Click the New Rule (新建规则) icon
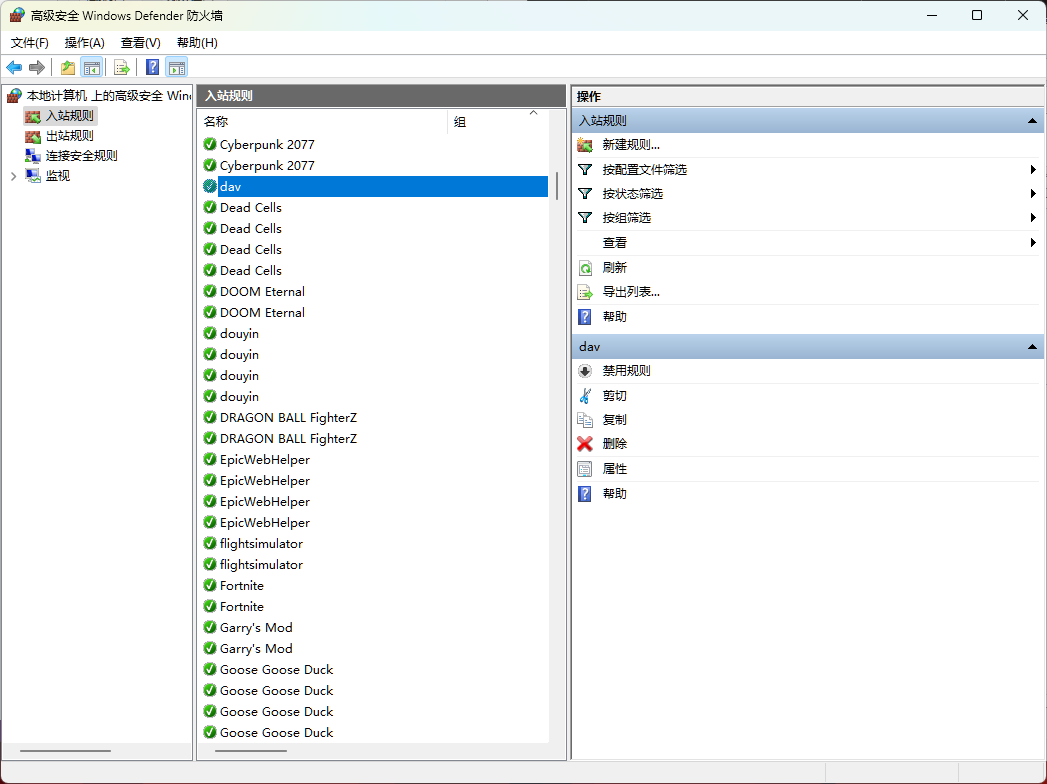The width and height of the screenshot is (1047, 784). pos(585,145)
